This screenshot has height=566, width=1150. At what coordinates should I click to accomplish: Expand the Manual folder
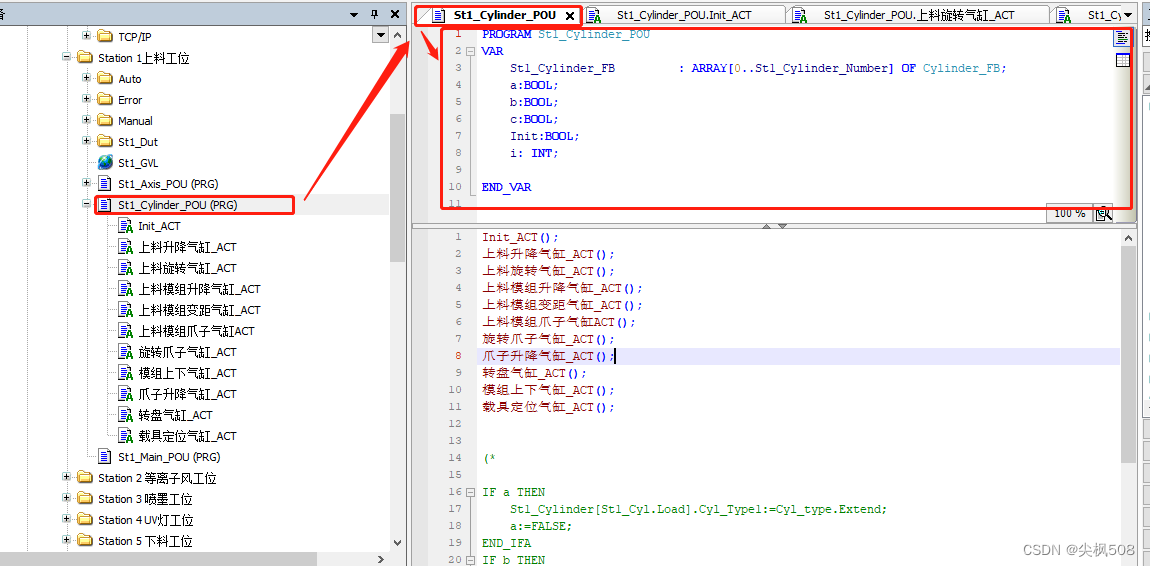pos(87,120)
